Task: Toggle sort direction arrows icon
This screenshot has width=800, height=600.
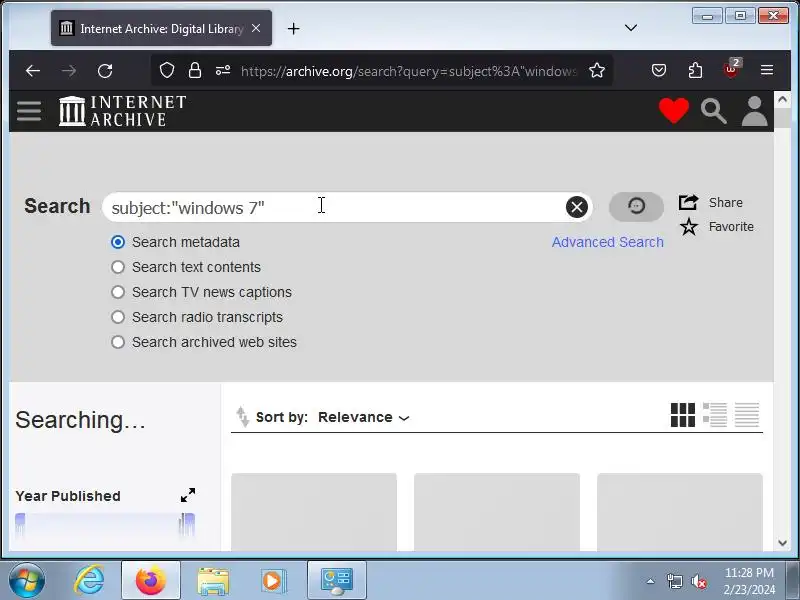Action: (x=242, y=417)
